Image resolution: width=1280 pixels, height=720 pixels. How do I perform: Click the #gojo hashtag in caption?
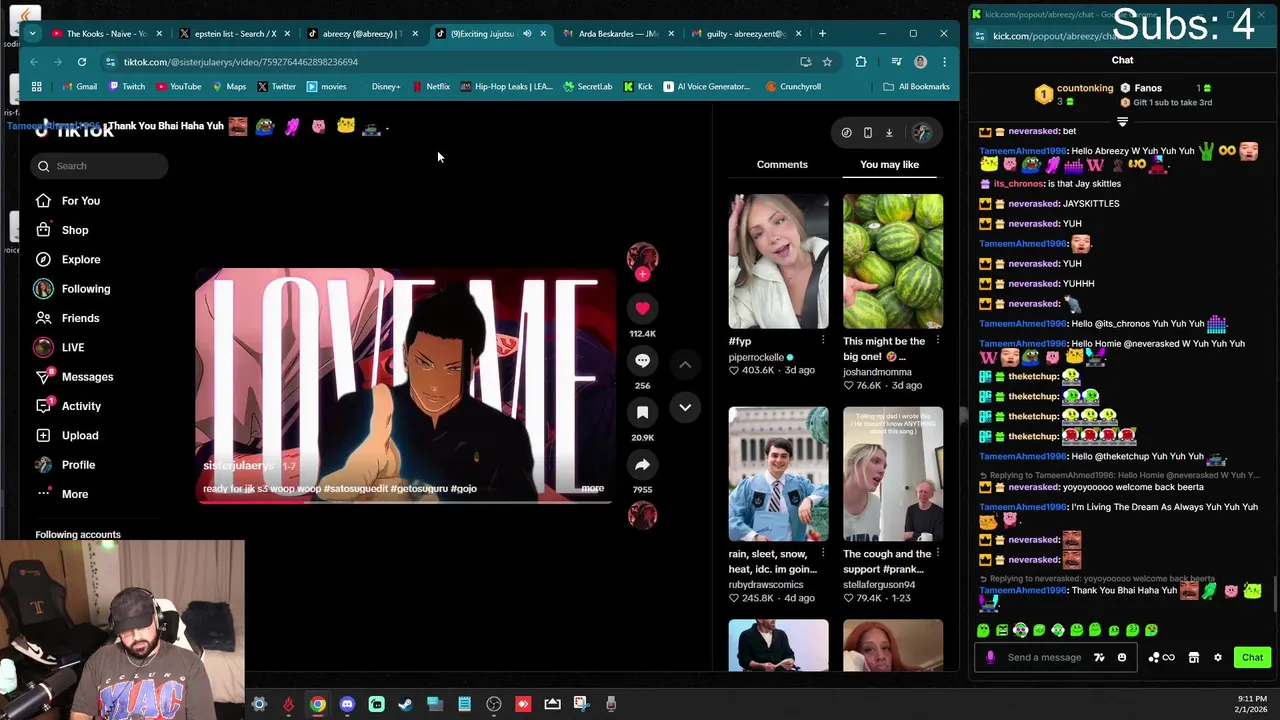(463, 489)
